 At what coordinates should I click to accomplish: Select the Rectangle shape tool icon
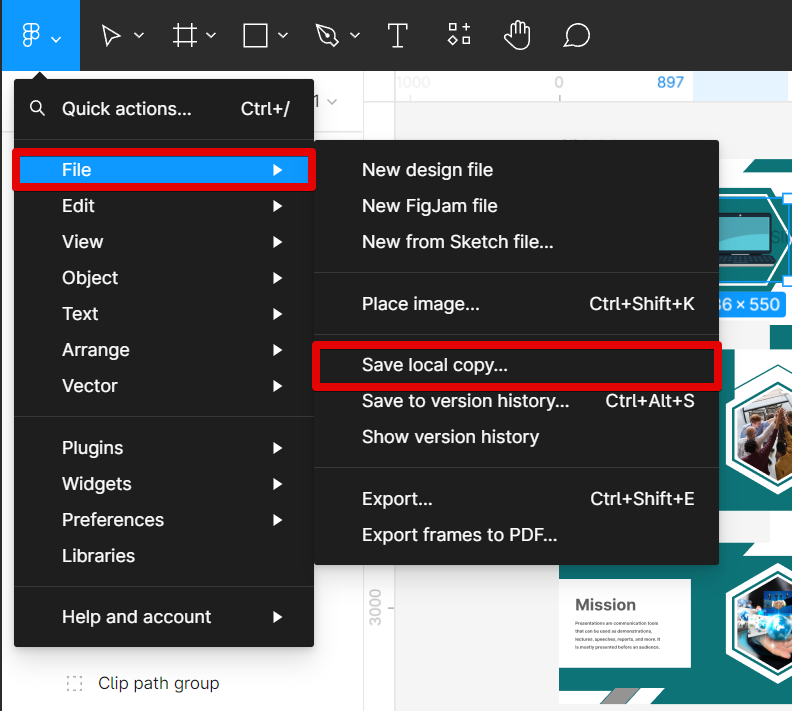pos(256,37)
